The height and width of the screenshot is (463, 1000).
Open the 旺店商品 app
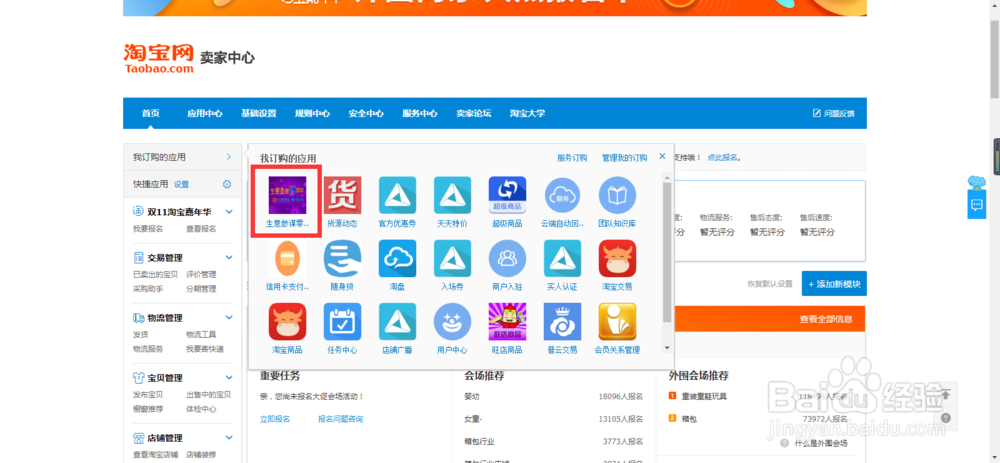507,321
